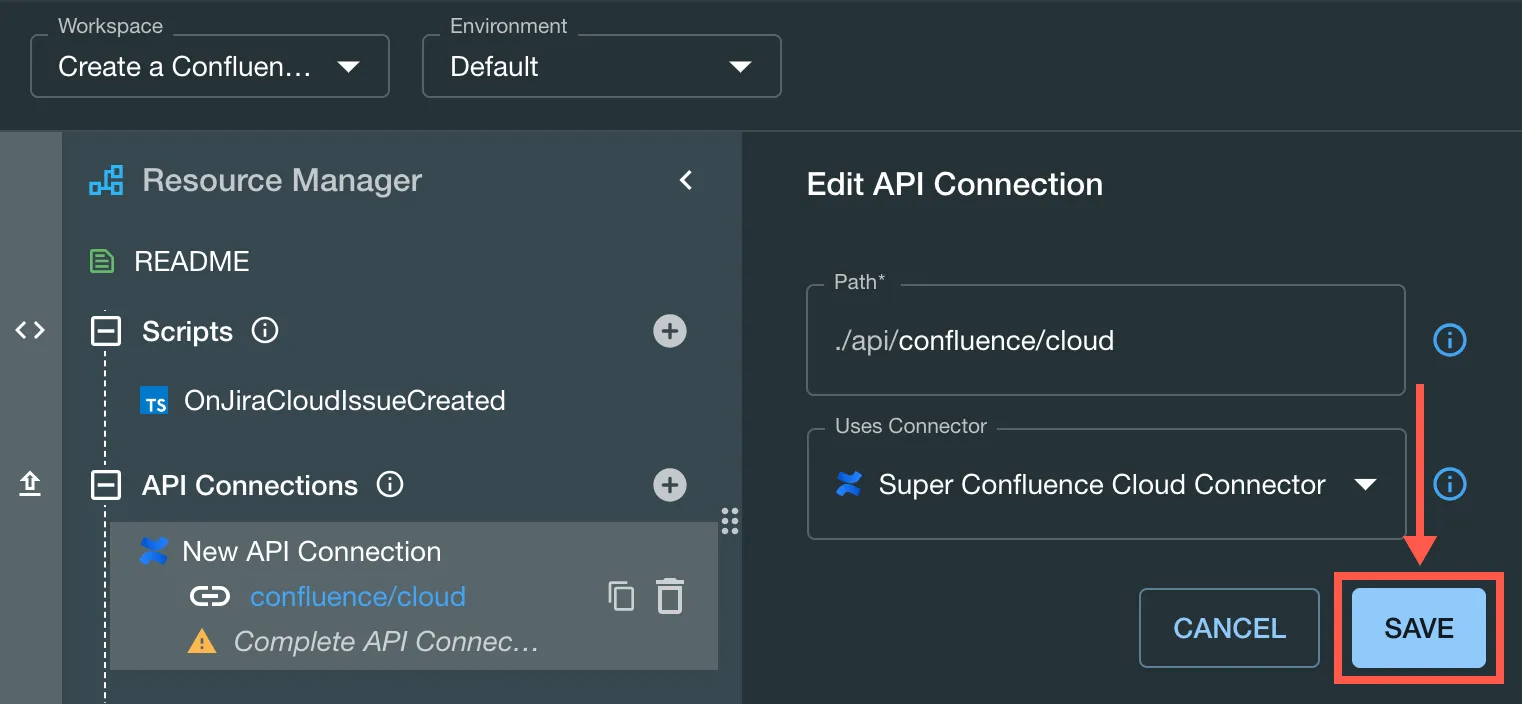Click the TypeScript file icon
The height and width of the screenshot is (704, 1522).
pyautogui.click(x=154, y=402)
